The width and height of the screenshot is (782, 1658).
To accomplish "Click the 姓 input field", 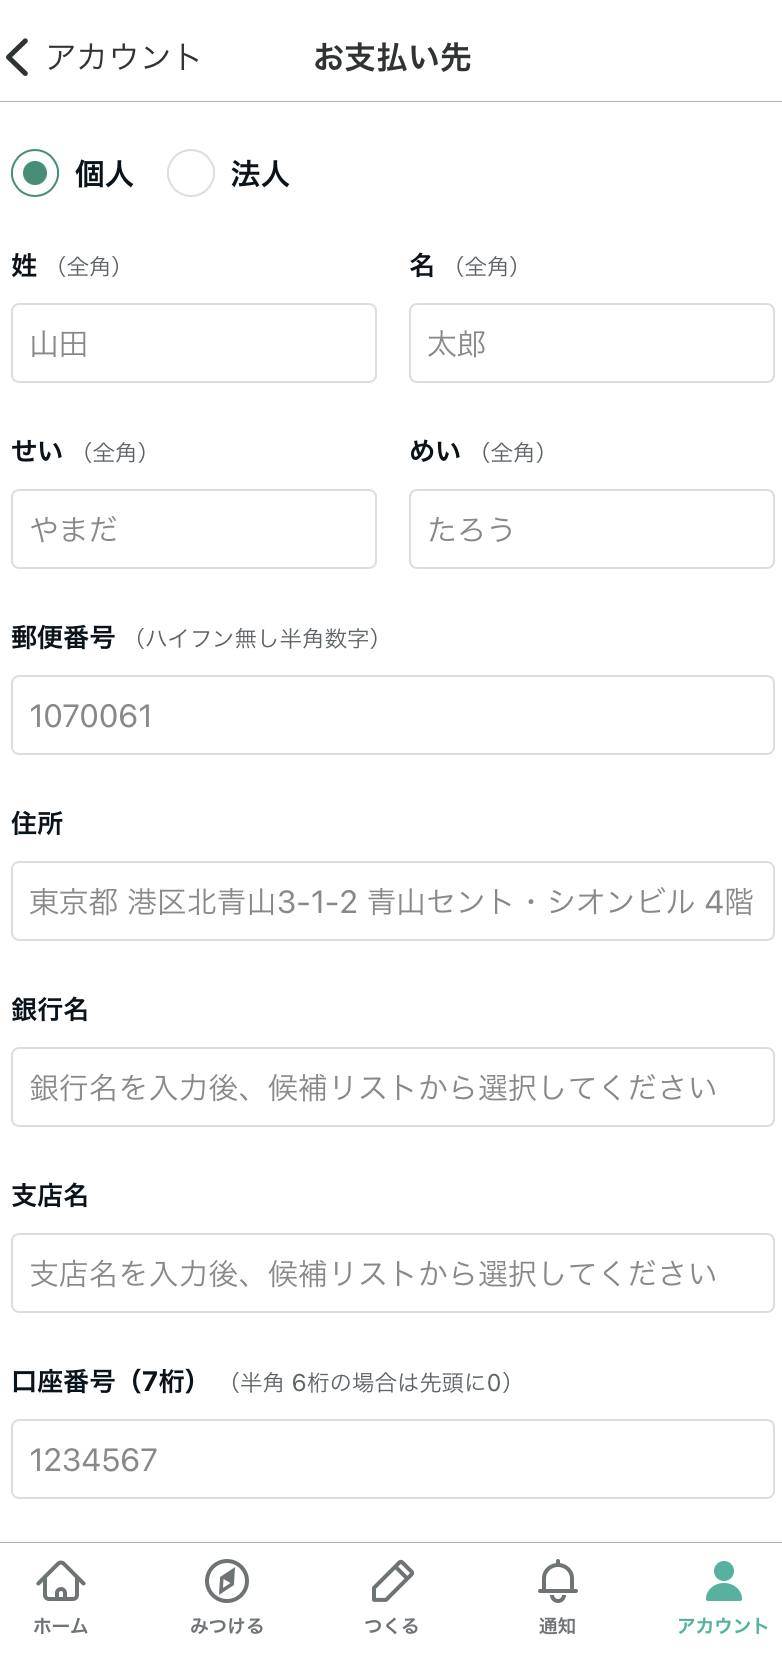I will 194,343.
